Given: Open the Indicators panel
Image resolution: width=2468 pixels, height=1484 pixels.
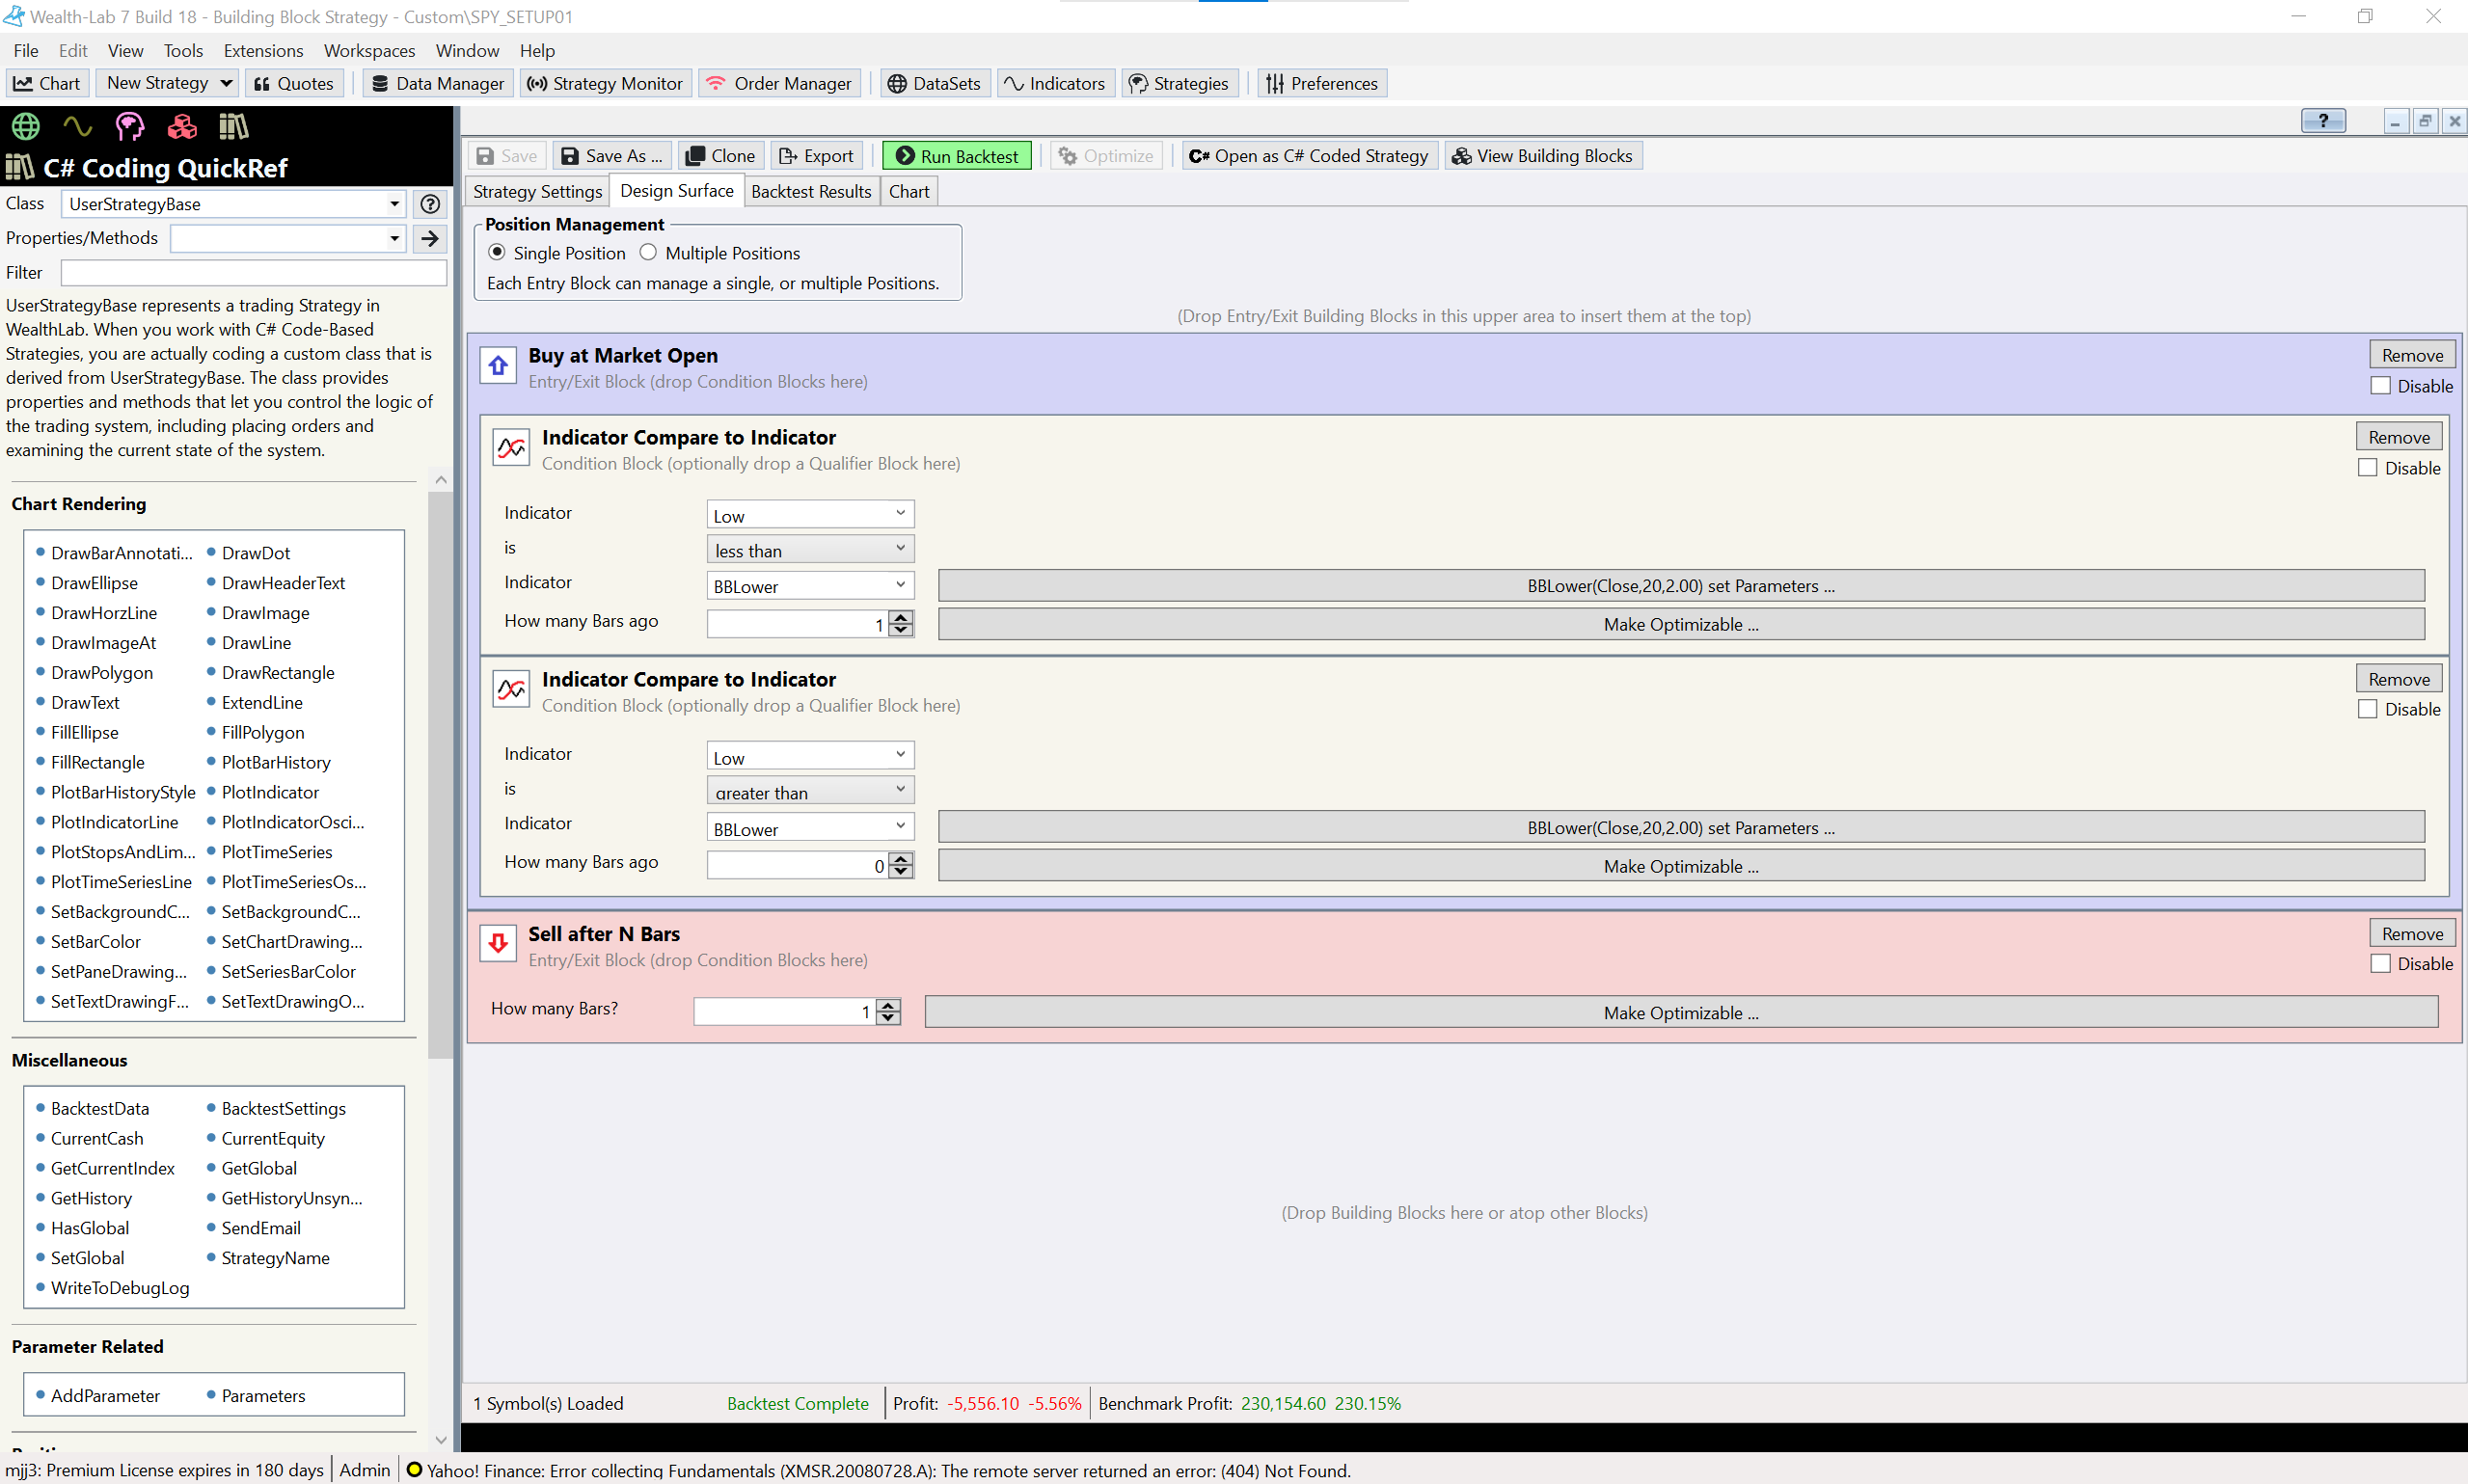Looking at the screenshot, I should tap(1055, 83).
